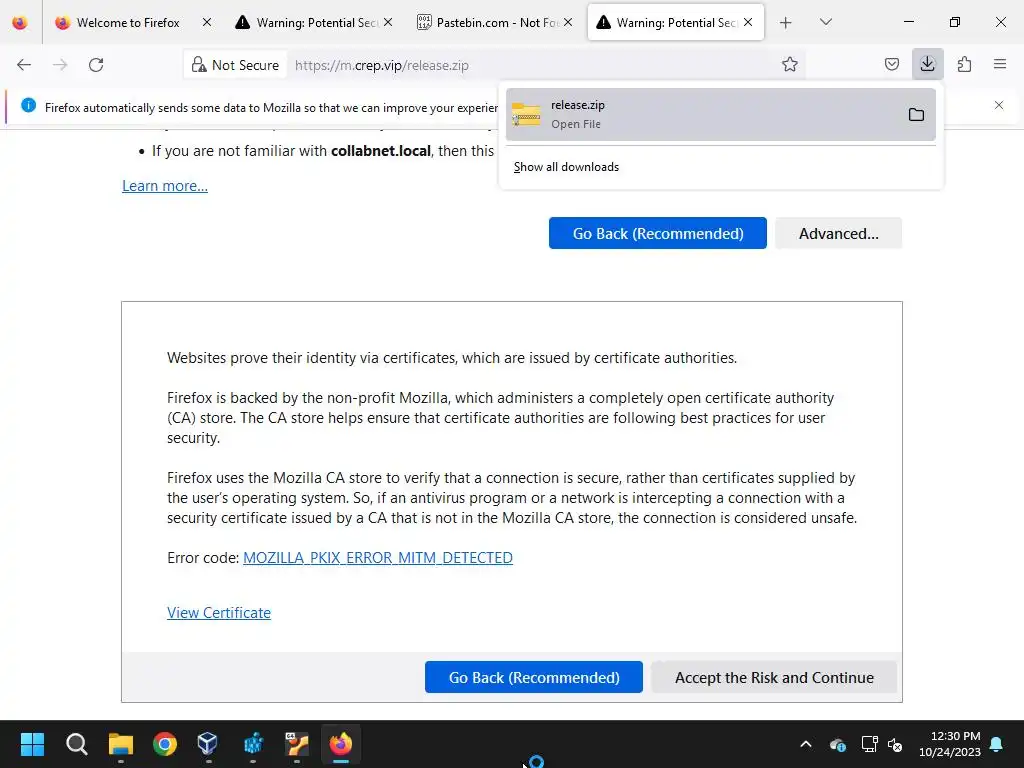Expand the list all tabs dropdown
Image resolution: width=1024 pixels, height=768 pixels.
tap(825, 23)
